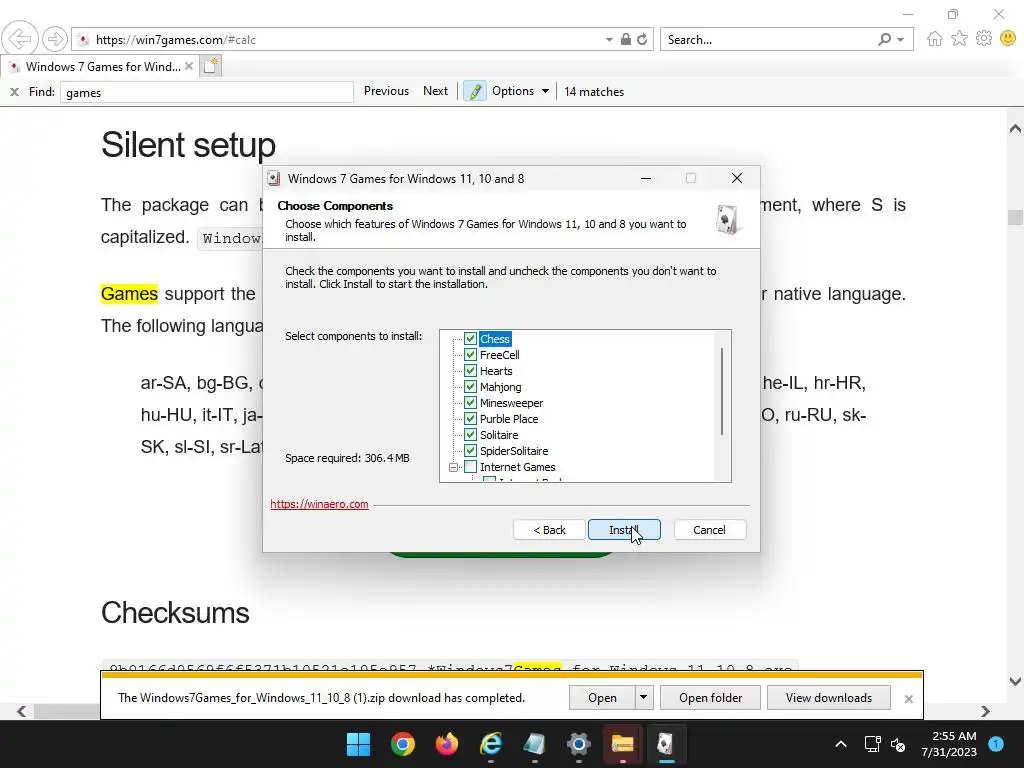Image resolution: width=1024 pixels, height=768 pixels.
Task: Open the Find bar Options dropdown
Action: tap(520, 91)
